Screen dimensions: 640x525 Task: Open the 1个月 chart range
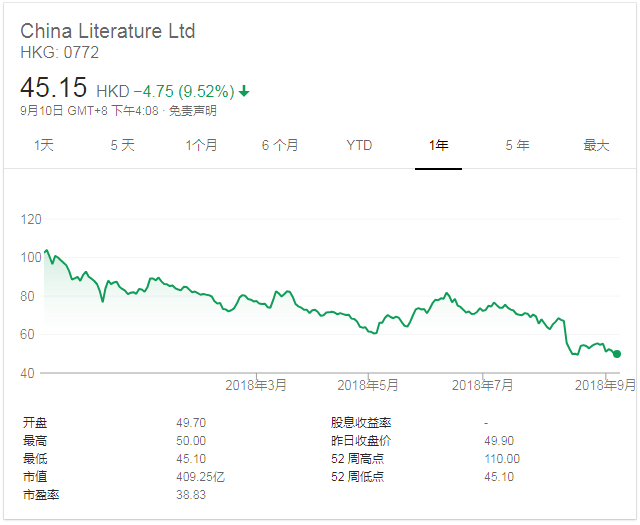pyautogui.click(x=201, y=145)
